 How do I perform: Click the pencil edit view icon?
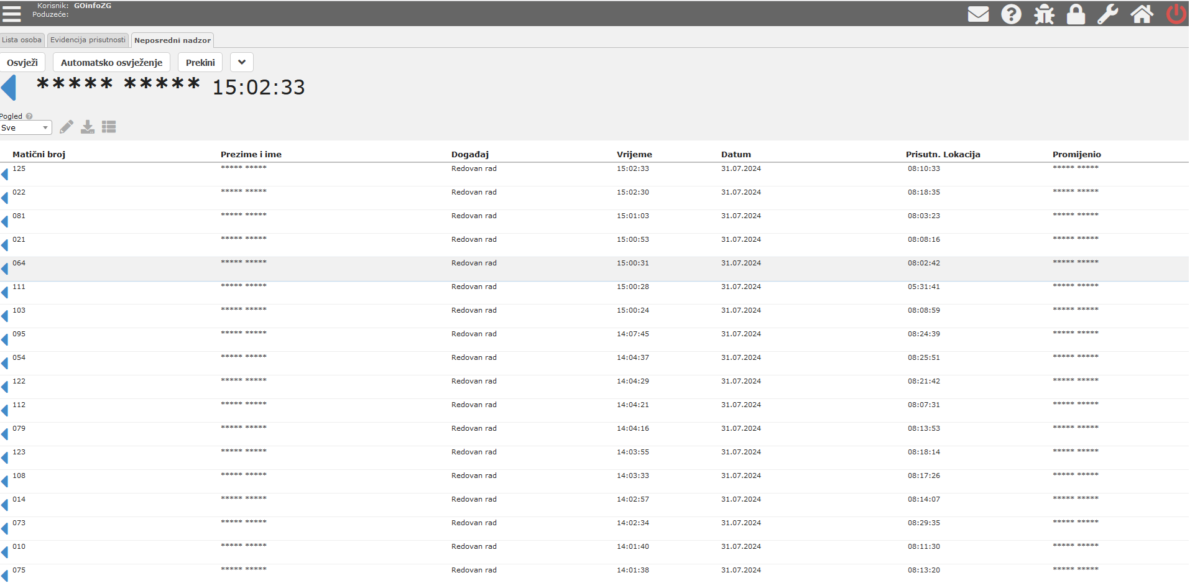point(67,127)
